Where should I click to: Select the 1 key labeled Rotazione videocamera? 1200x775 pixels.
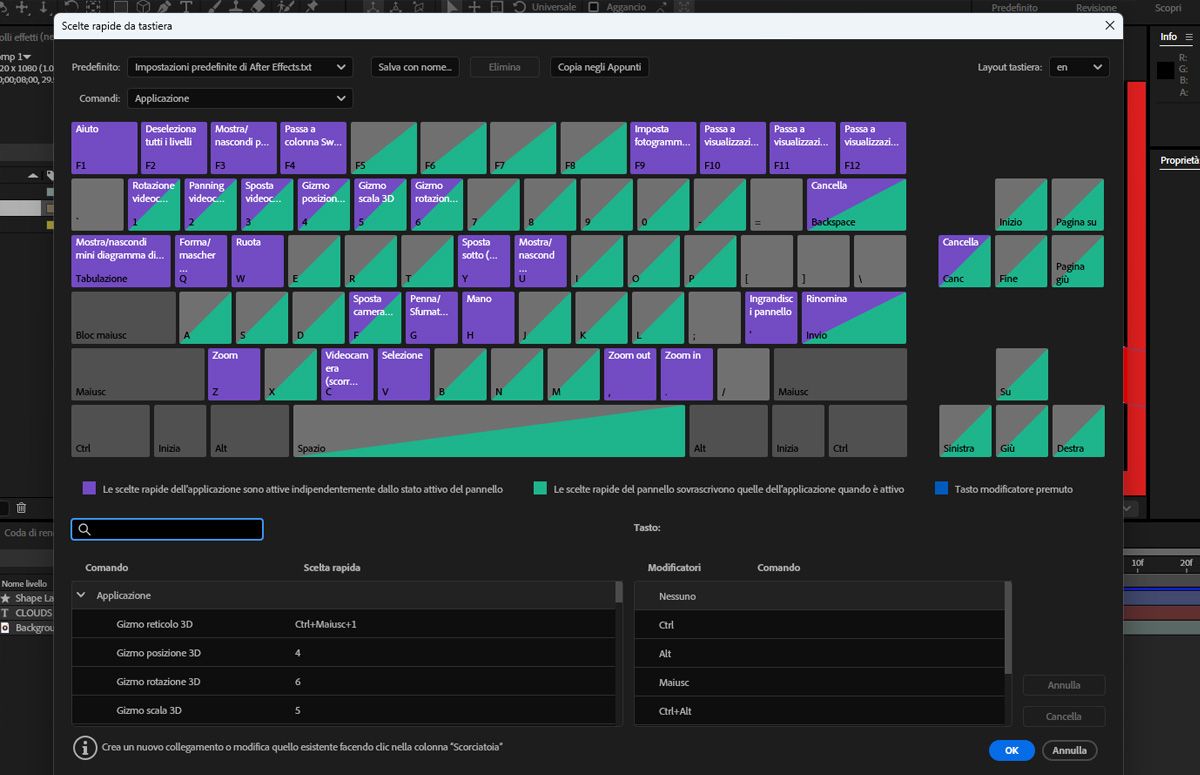155,205
